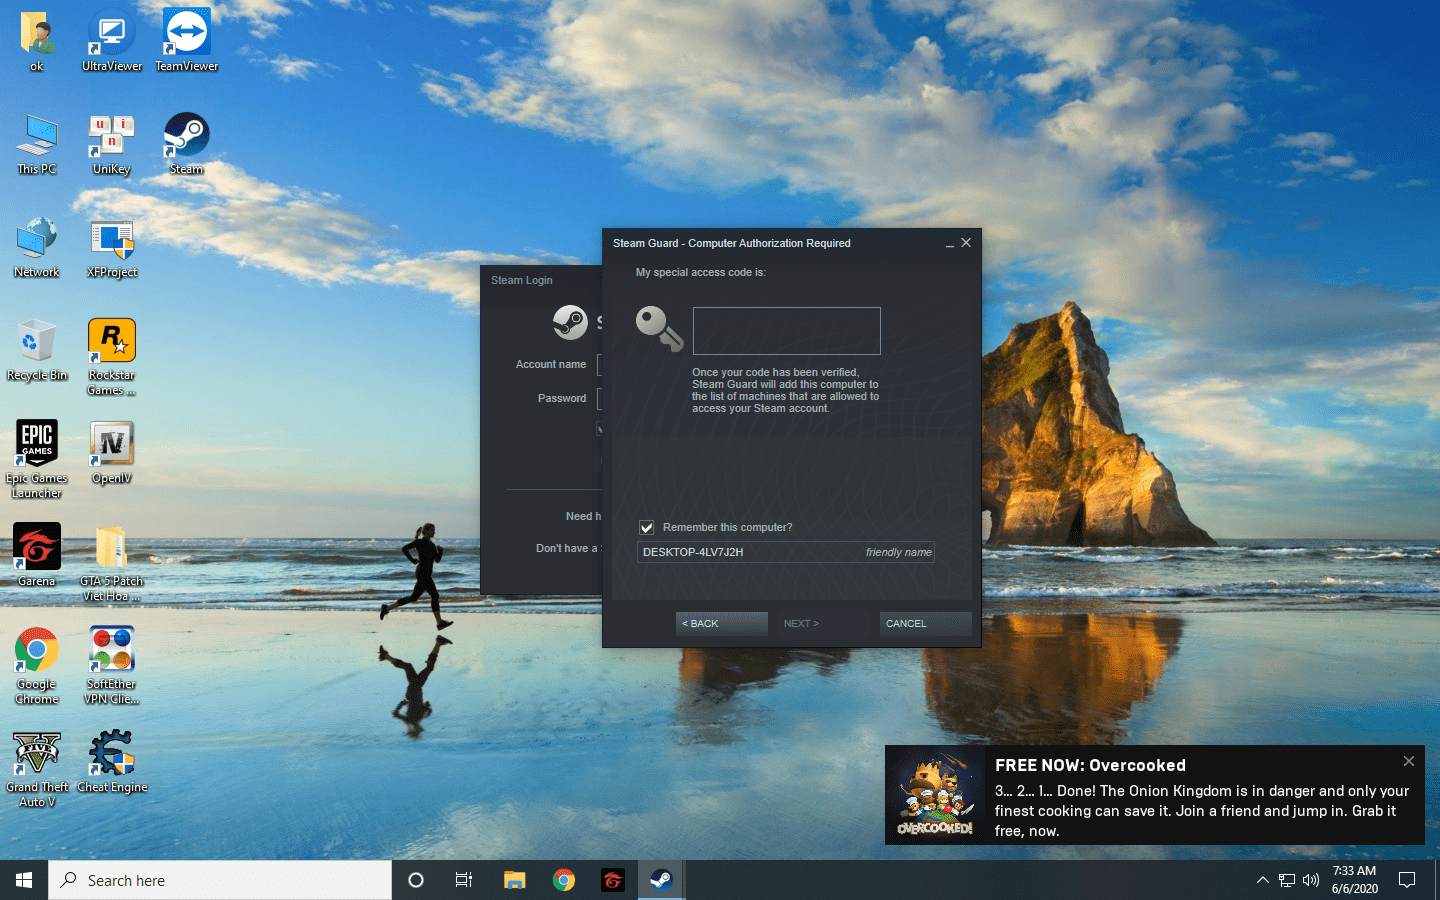Click the key icon in Steam Guard
1440x900 pixels.
[x=659, y=329]
